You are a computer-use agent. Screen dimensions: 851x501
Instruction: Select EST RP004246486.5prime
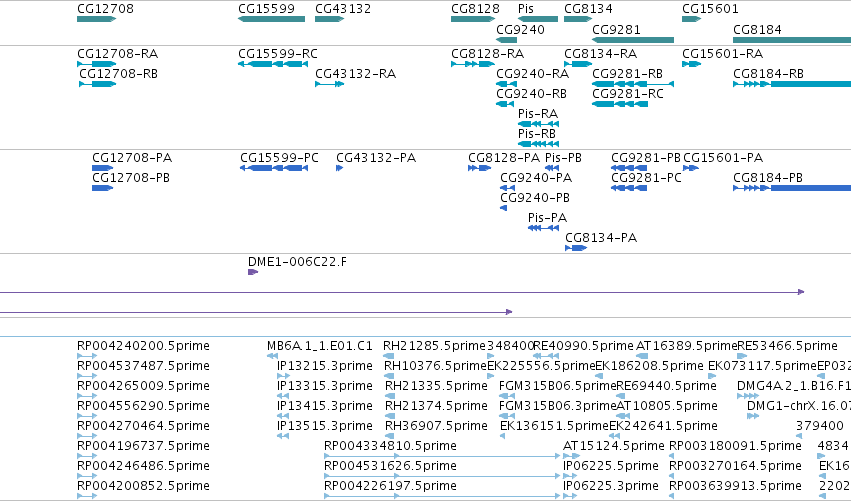click(x=87, y=477)
